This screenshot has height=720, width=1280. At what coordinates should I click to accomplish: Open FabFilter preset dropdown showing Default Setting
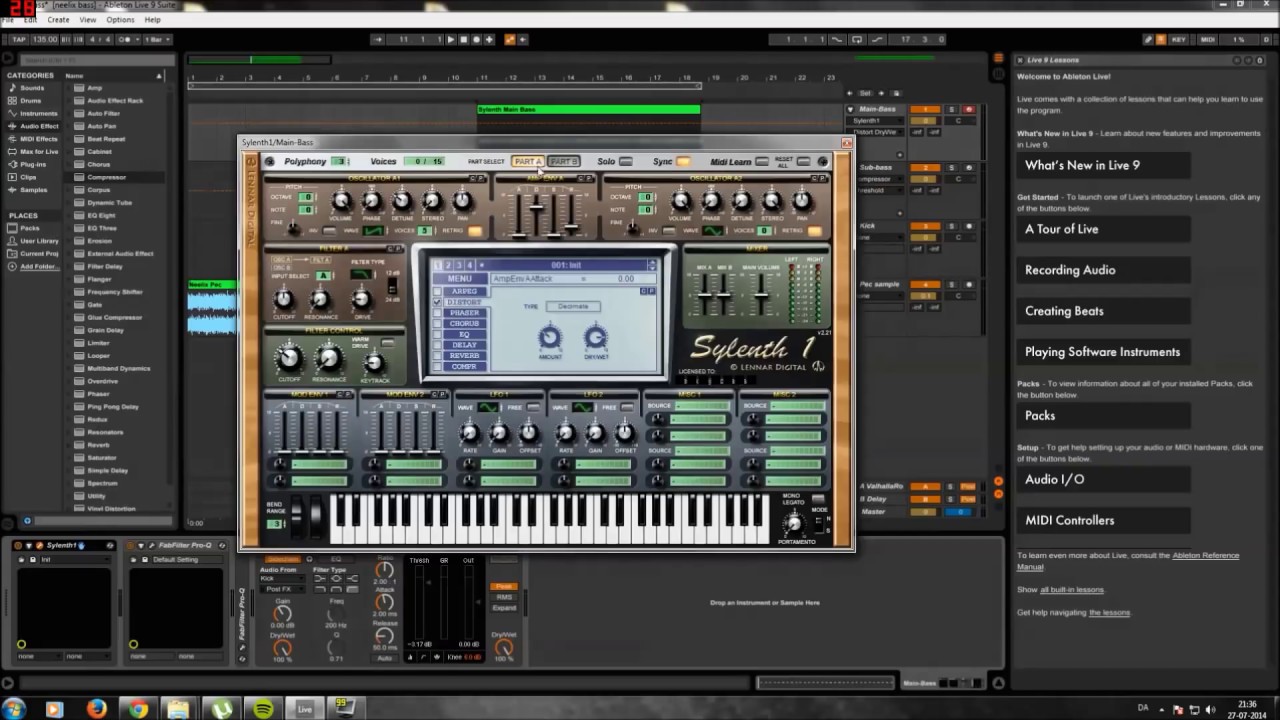tap(186, 560)
